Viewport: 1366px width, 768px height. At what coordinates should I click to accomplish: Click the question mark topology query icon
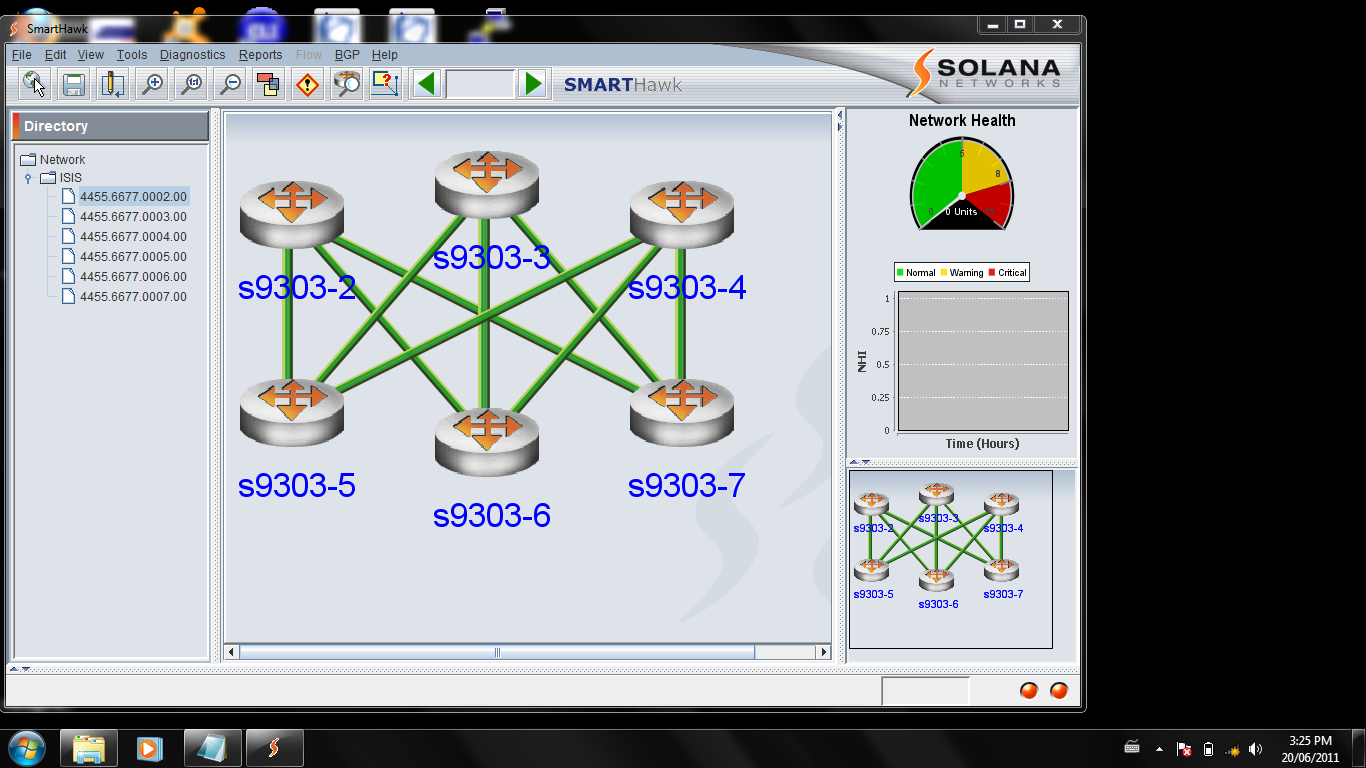385,84
